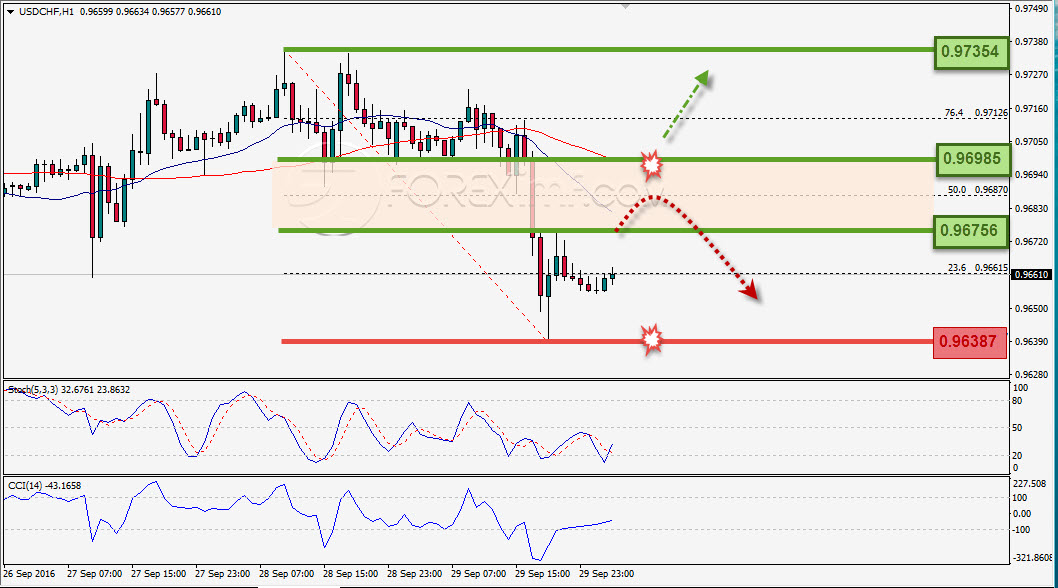Click the 29 Sep 15:00 time label
Image resolution: width=1058 pixels, height=588 pixels.
coord(542,574)
